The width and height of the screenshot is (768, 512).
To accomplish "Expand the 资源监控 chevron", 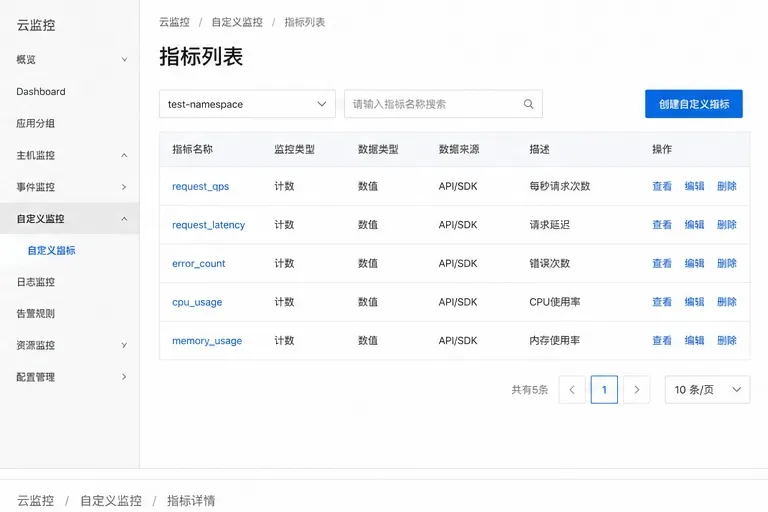I will click(x=124, y=345).
